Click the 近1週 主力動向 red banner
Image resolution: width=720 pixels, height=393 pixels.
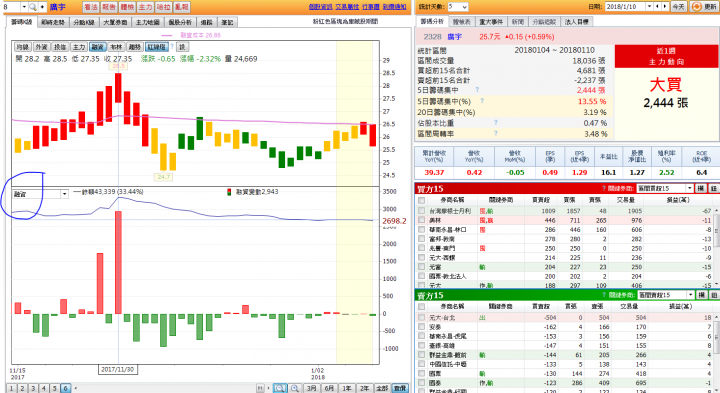[x=666, y=56]
